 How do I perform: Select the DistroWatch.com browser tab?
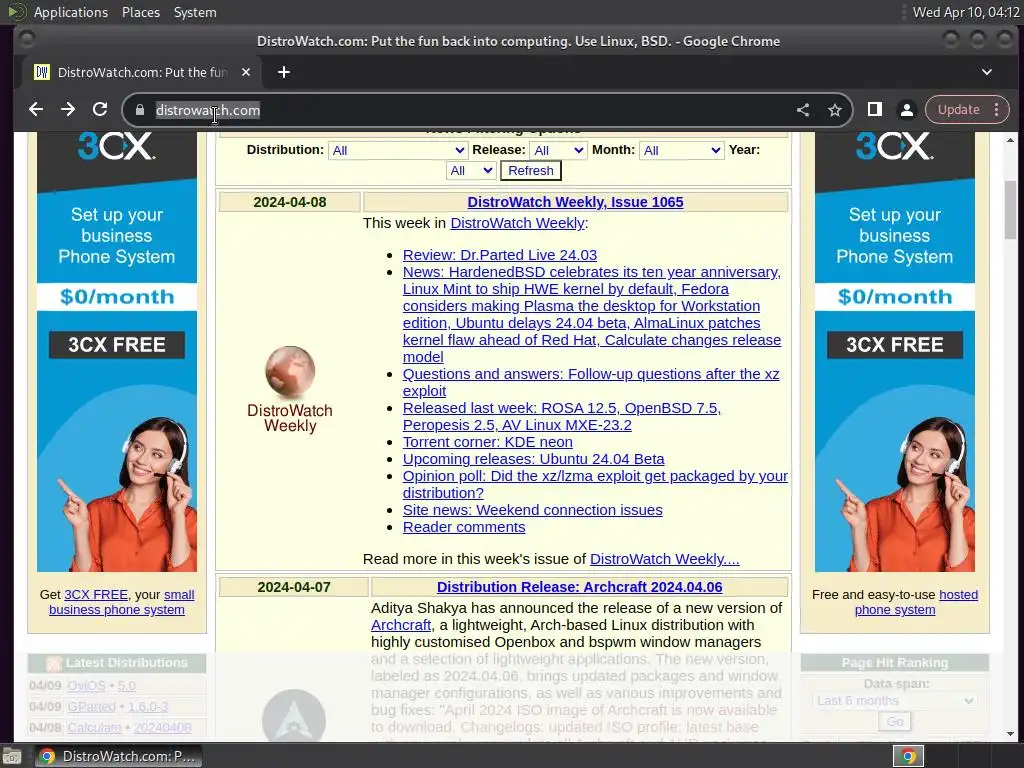click(142, 72)
